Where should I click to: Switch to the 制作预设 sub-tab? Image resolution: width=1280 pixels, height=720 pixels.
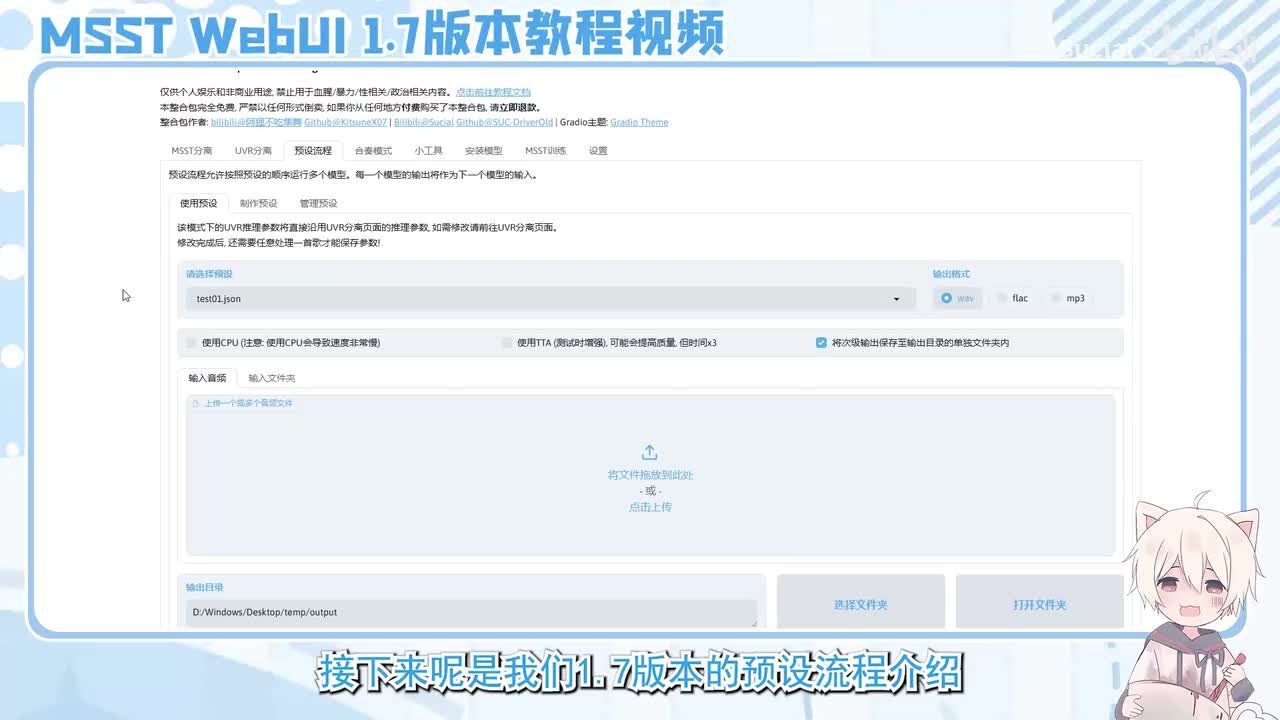pos(259,203)
